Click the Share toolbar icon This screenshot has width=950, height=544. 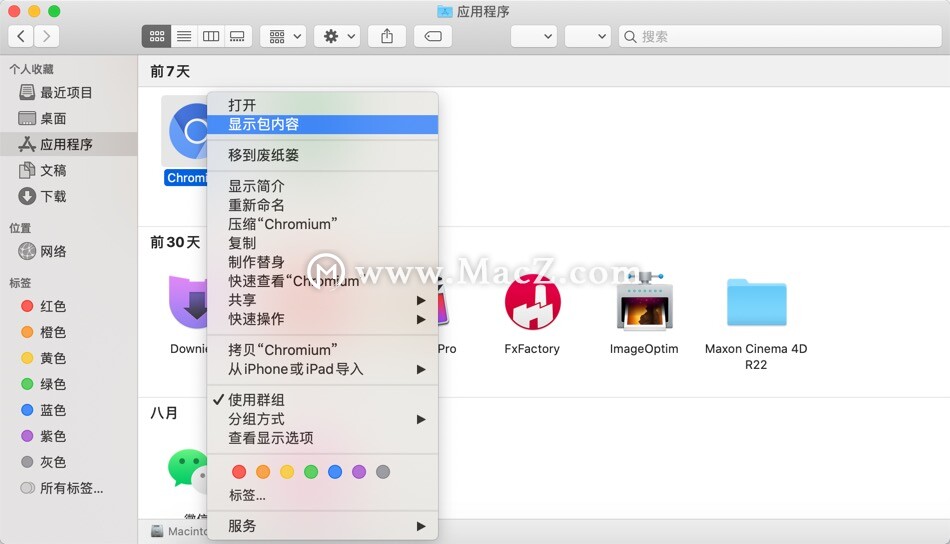pyautogui.click(x=387, y=36)
